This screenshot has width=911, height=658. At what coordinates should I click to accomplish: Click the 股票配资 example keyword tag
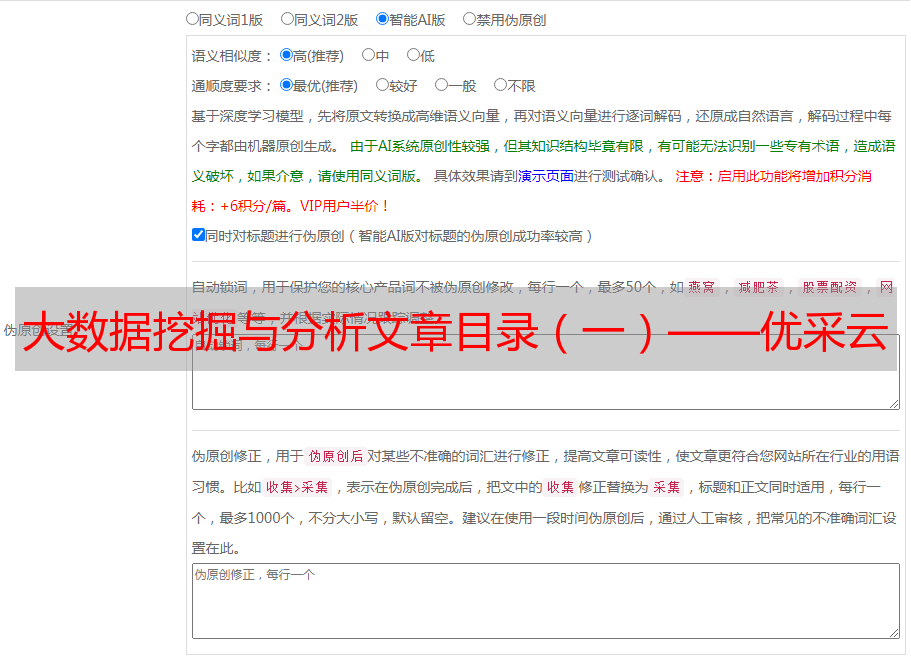[x=830, y=287]
